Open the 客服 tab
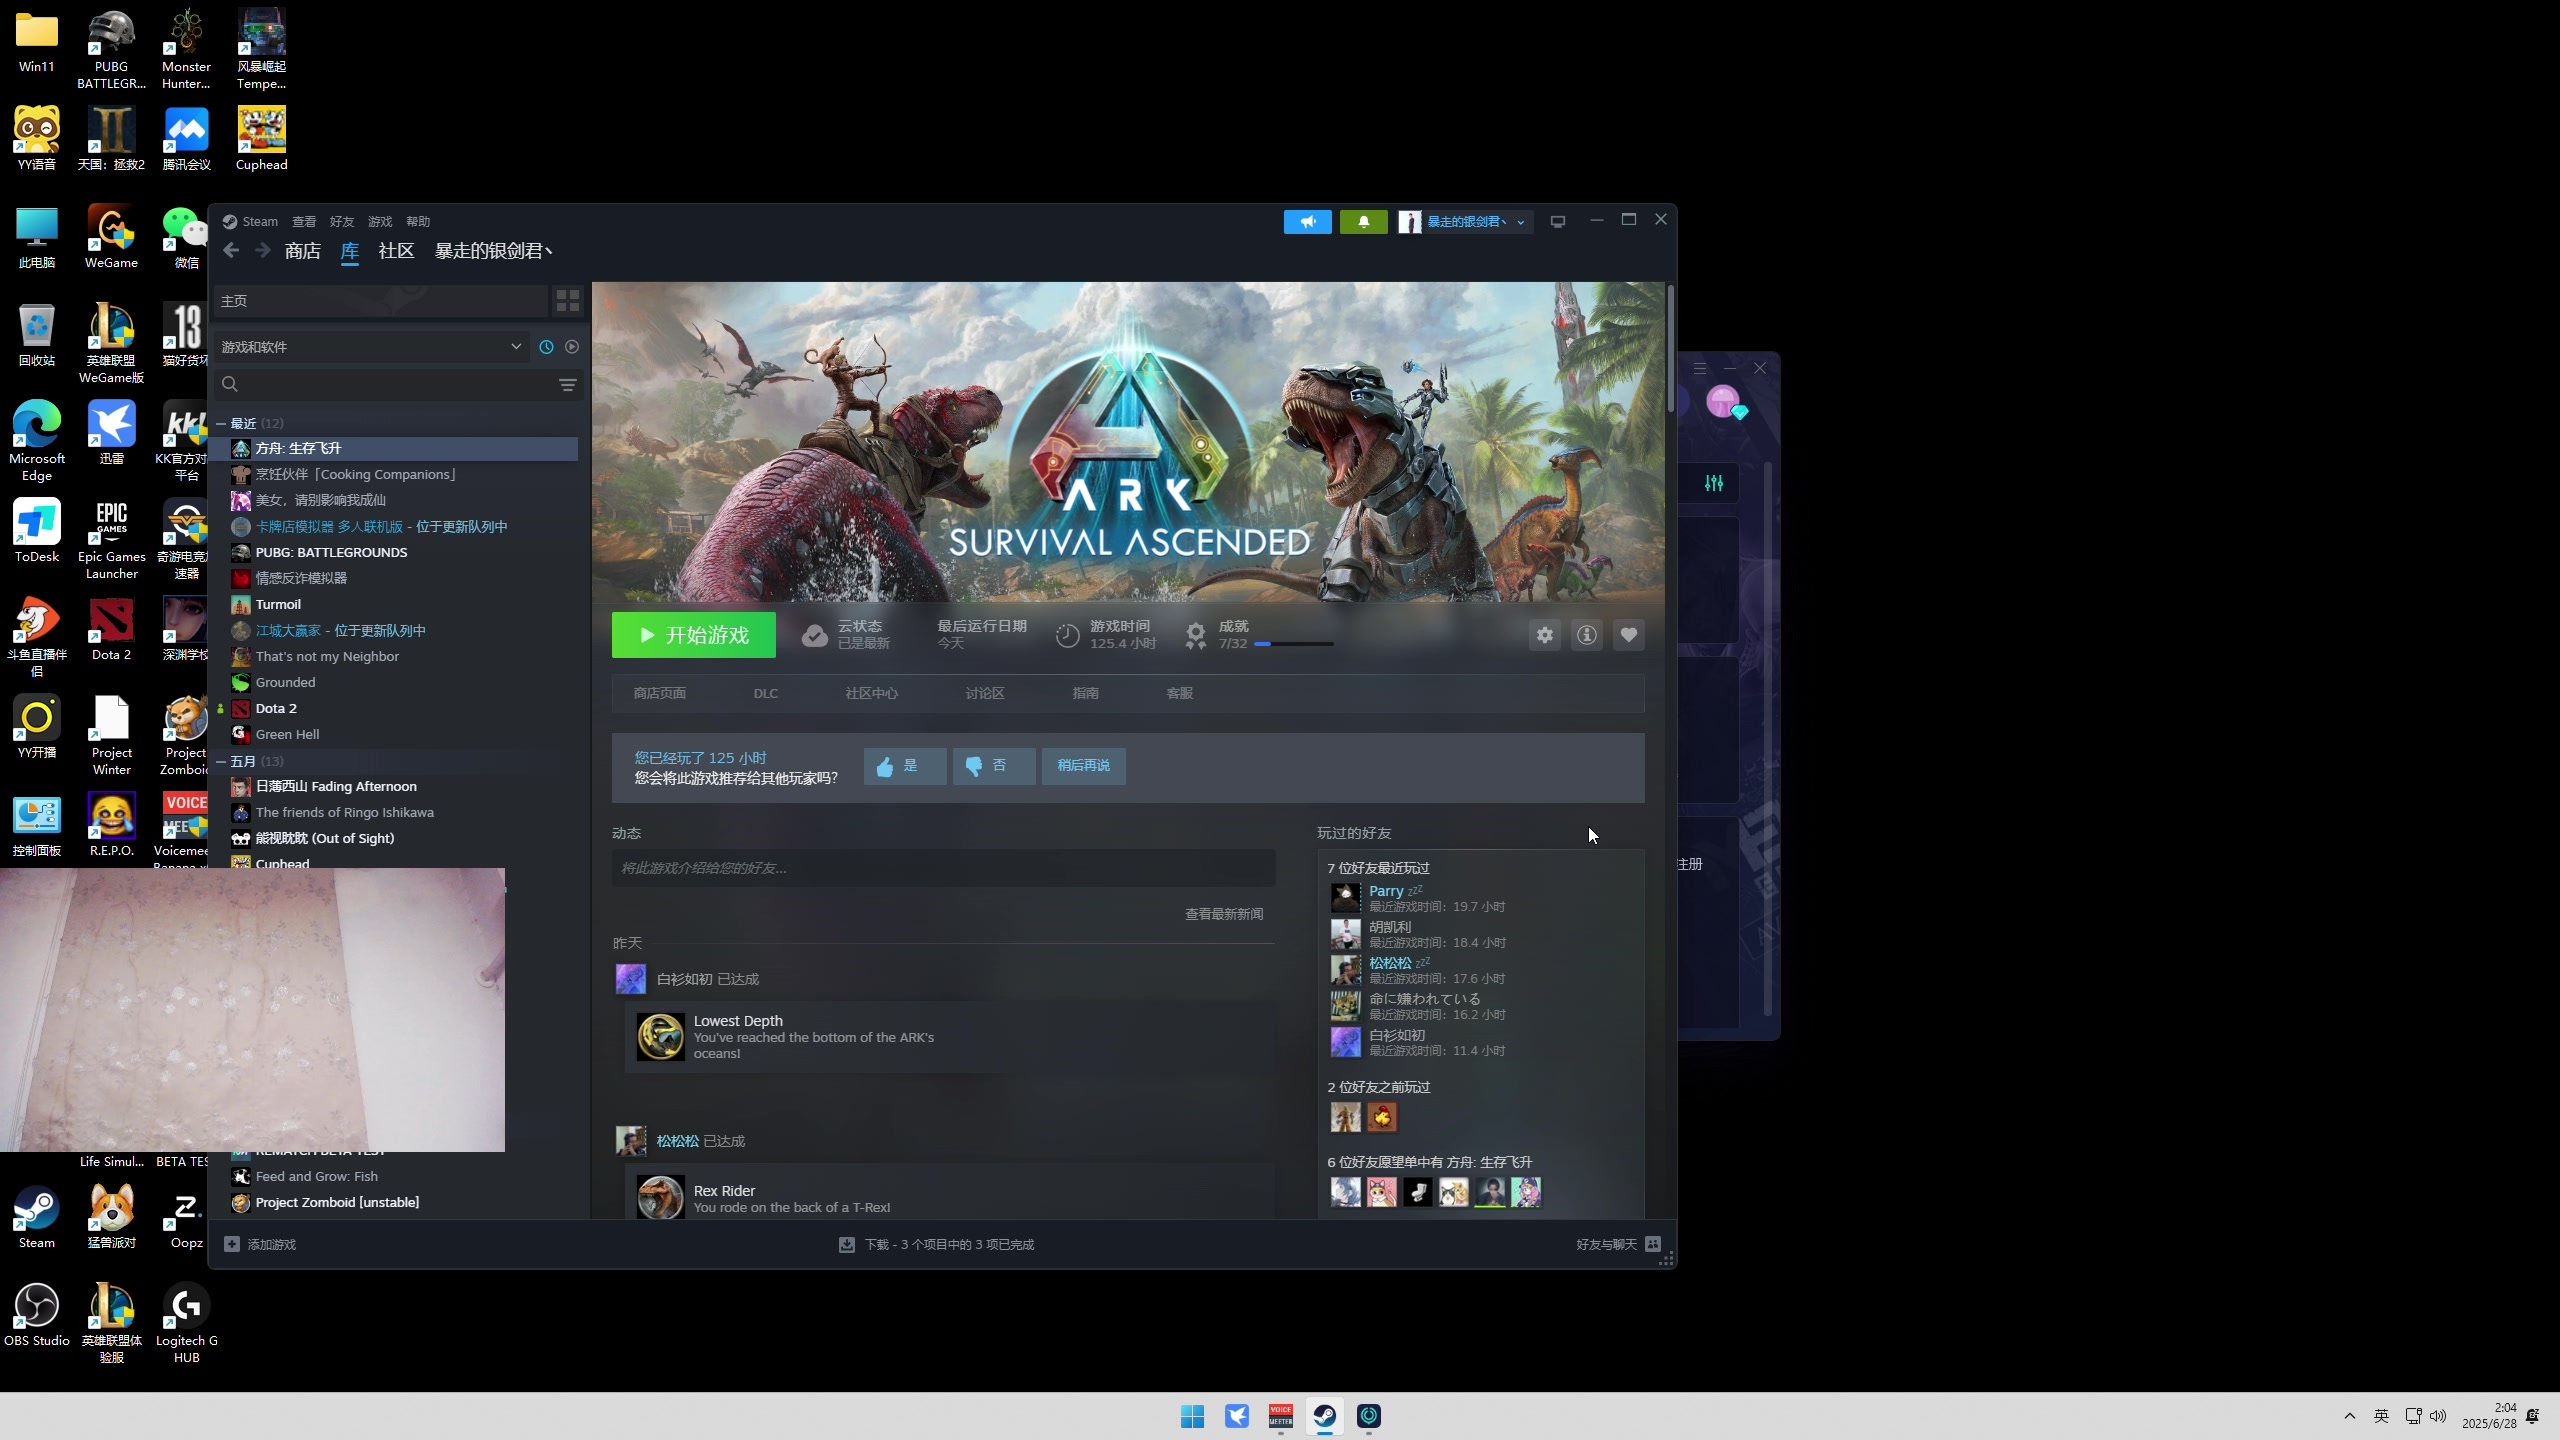The height and width of the screenshot is (1440, 2560). tap(1180, 693)
